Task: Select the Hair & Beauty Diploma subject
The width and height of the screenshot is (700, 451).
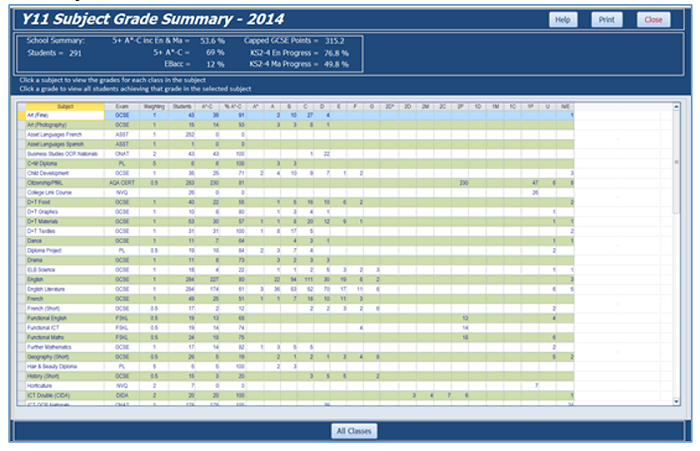Action: [x=65, y=367]
